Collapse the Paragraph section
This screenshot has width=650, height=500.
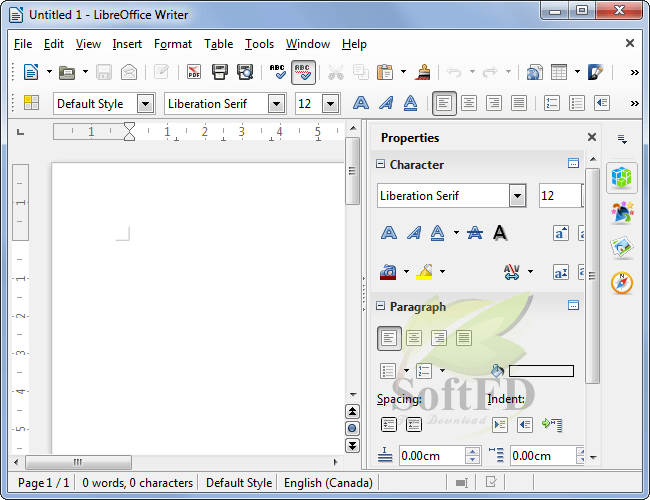[x=380, y=306]
